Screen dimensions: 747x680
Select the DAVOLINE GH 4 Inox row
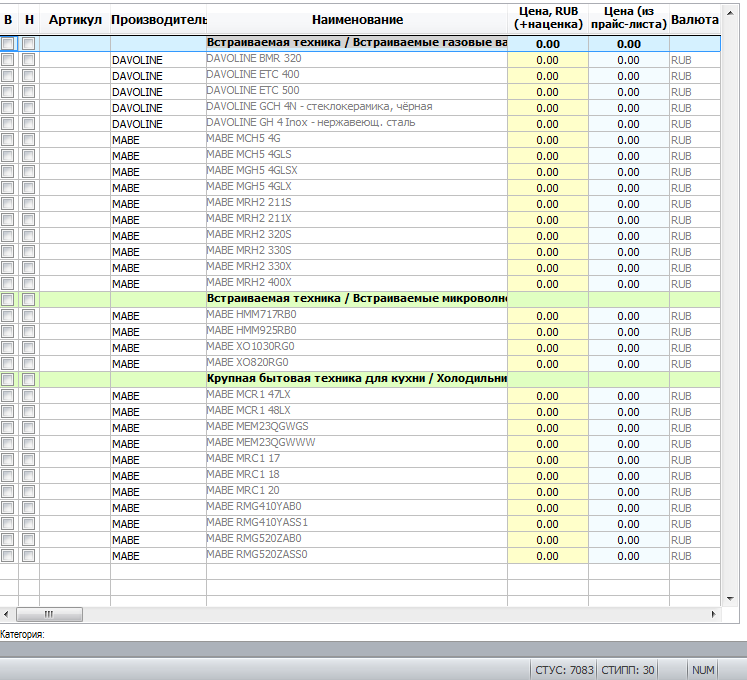(360, 123)
